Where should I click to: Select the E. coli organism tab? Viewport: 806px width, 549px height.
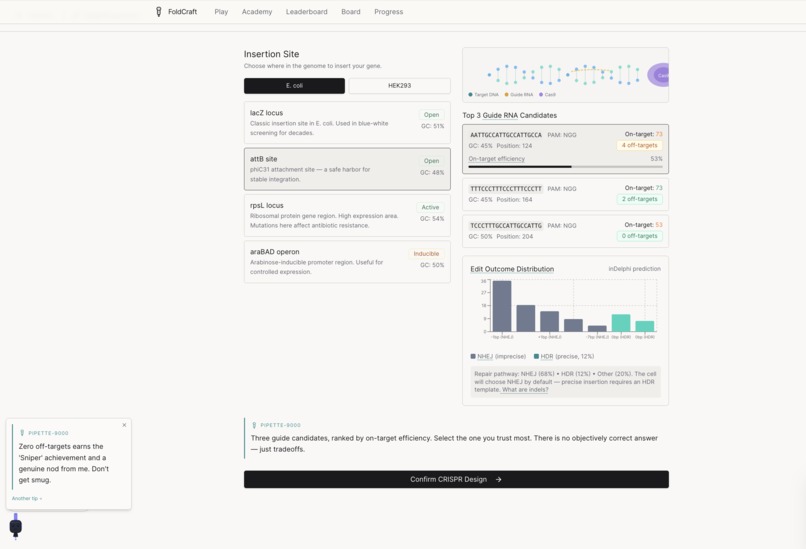pyautogui.click(x=294, y=86)
